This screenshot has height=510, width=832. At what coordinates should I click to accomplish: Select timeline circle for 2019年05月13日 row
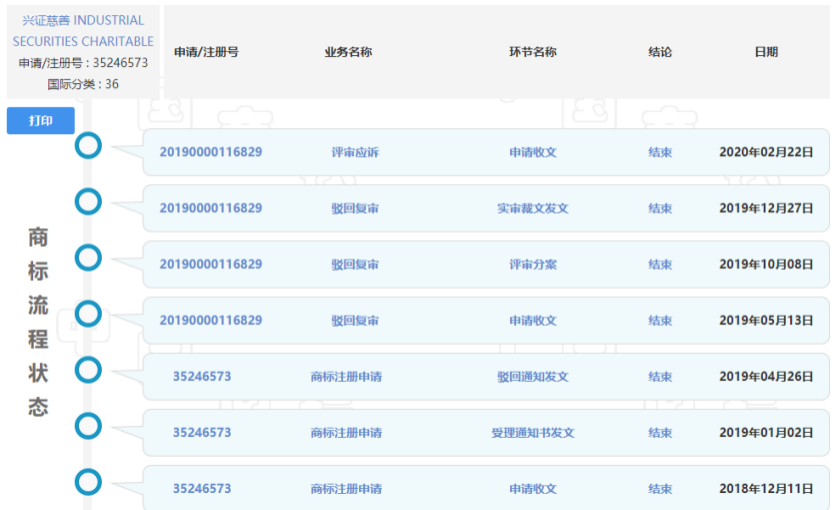pos(88,314)
